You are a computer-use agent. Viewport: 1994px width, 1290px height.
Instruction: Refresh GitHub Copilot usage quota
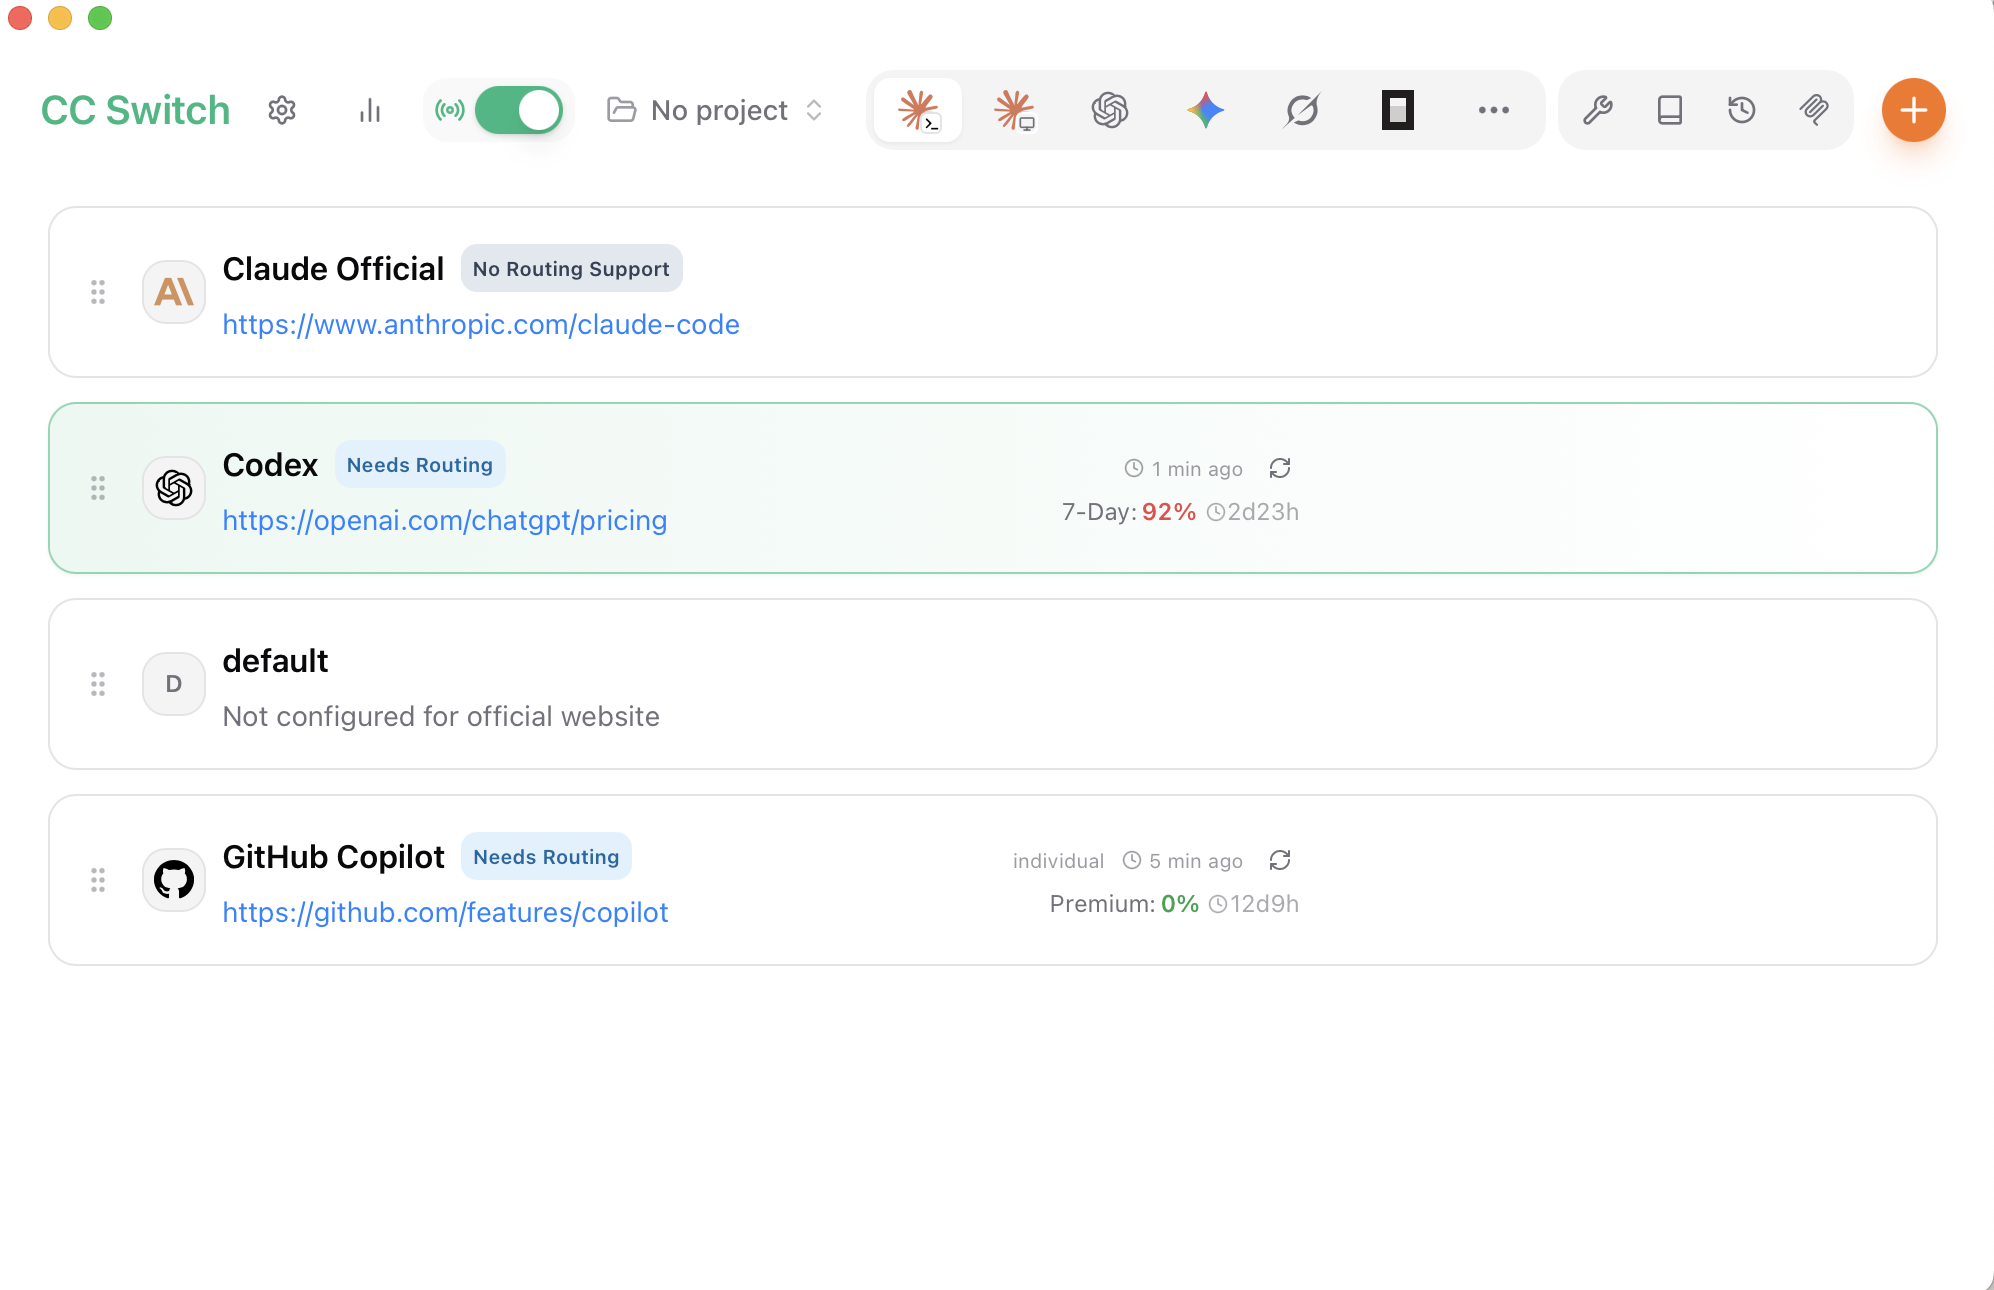point(1280,860)
